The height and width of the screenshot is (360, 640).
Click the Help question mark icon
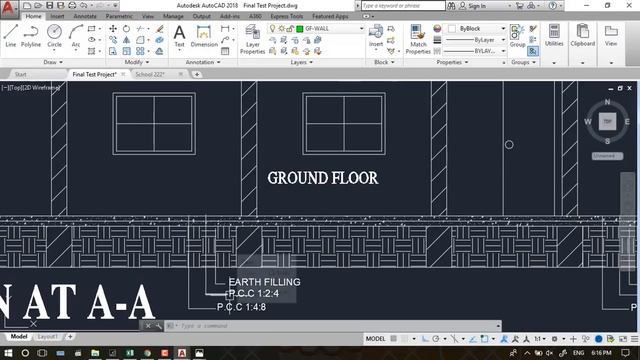pyautogui.click(x=553, y=6)
